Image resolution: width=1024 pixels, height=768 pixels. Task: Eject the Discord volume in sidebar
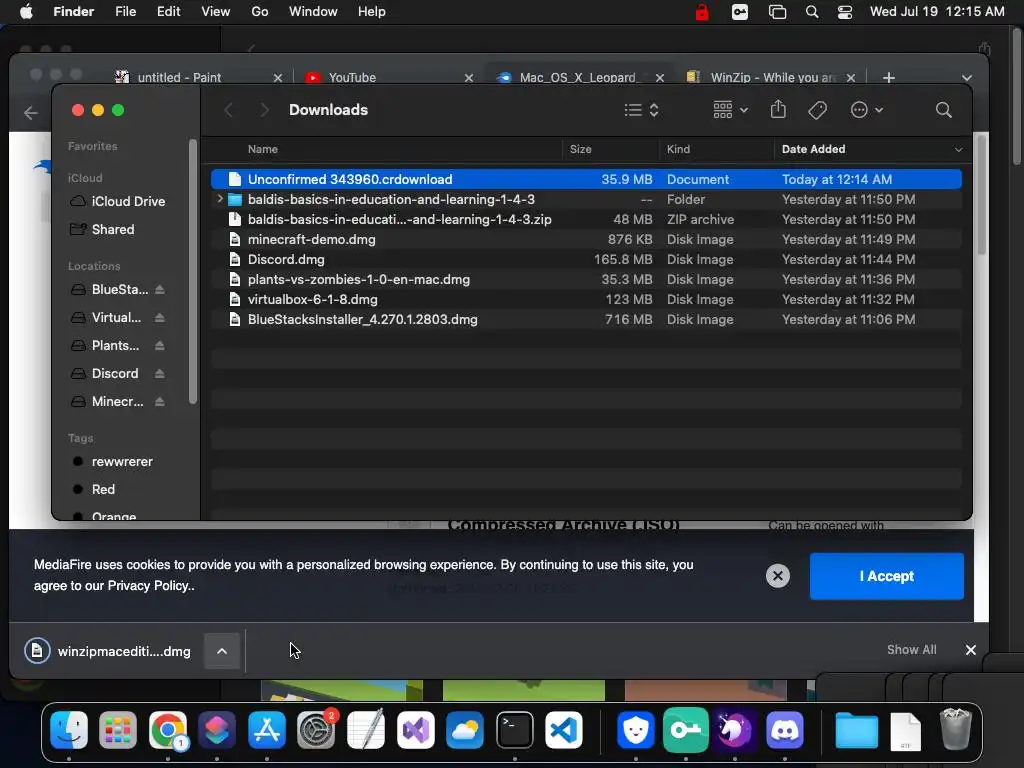160,374
